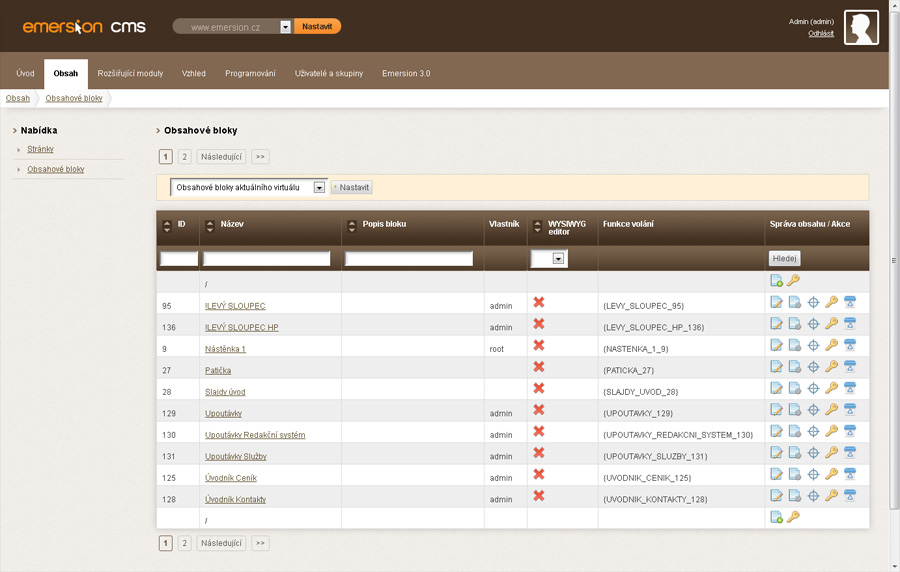The width and height of the screenshot is (900, 572).
Task: Click the edit icon for Úvodník Kontakty
Action: 776,496
